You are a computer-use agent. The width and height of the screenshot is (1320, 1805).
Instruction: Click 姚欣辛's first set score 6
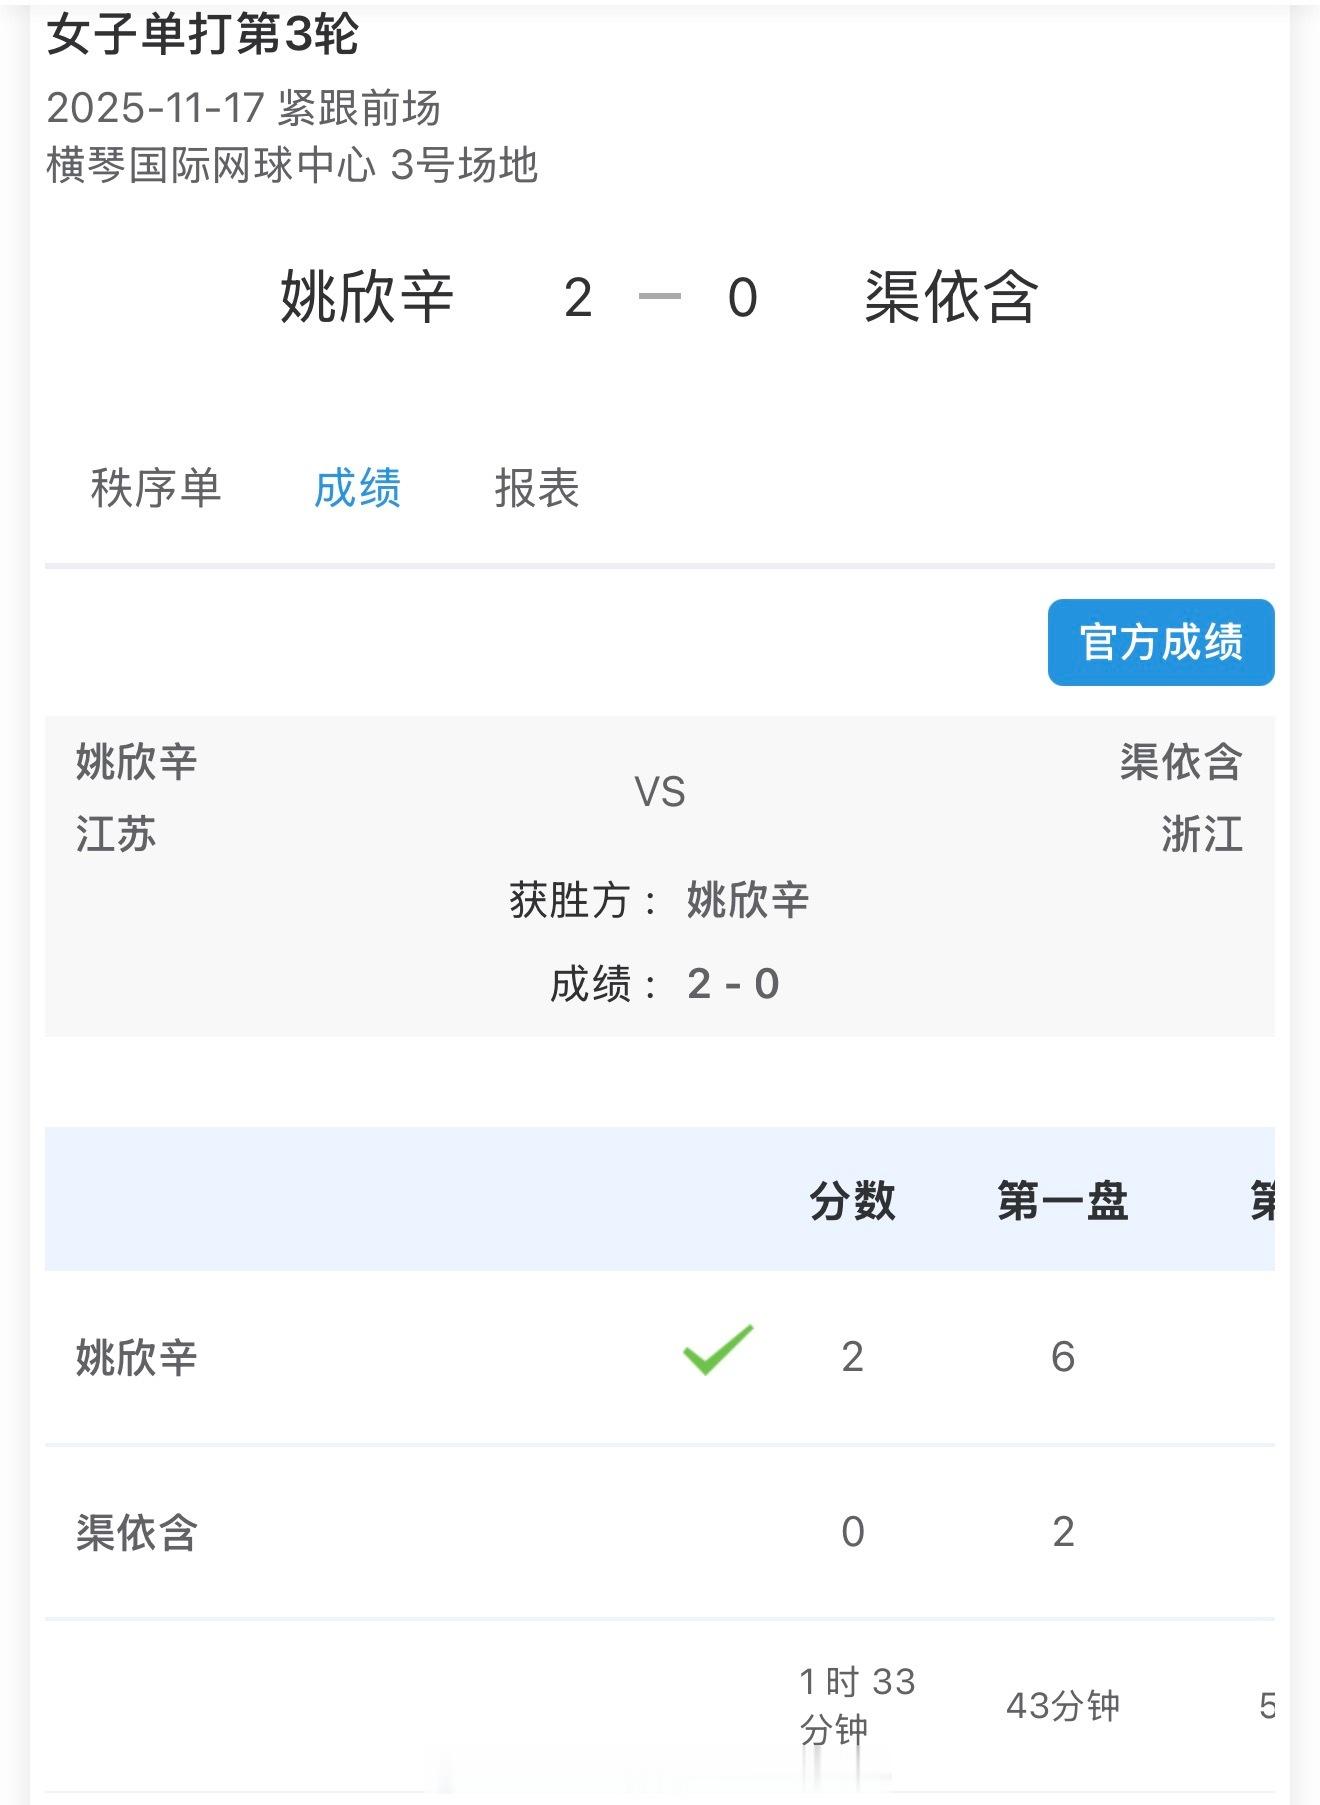[1062, 1357]
